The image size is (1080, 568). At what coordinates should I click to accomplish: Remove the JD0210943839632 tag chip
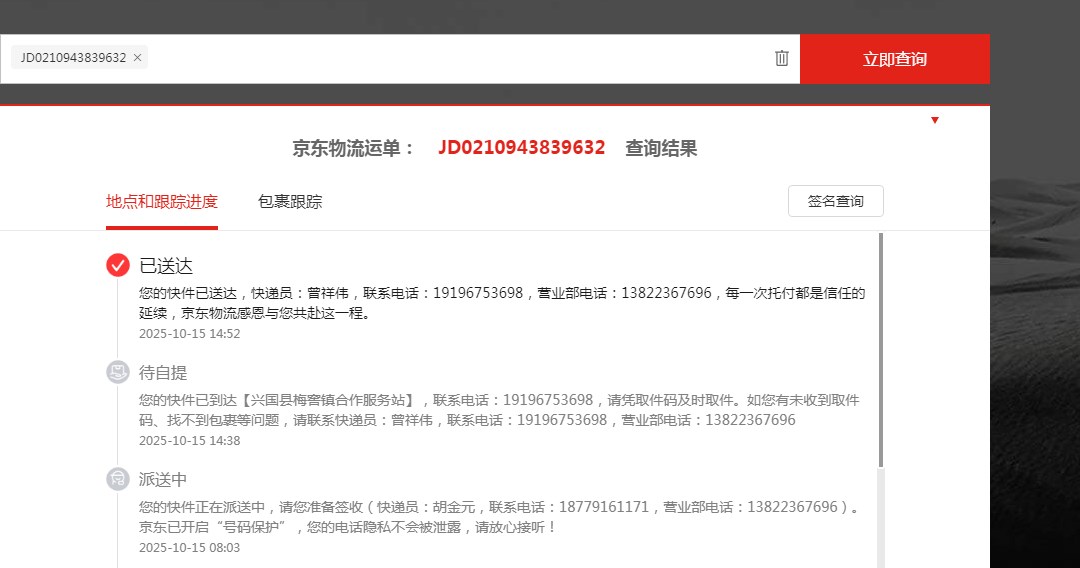click(x=137, y=58)
